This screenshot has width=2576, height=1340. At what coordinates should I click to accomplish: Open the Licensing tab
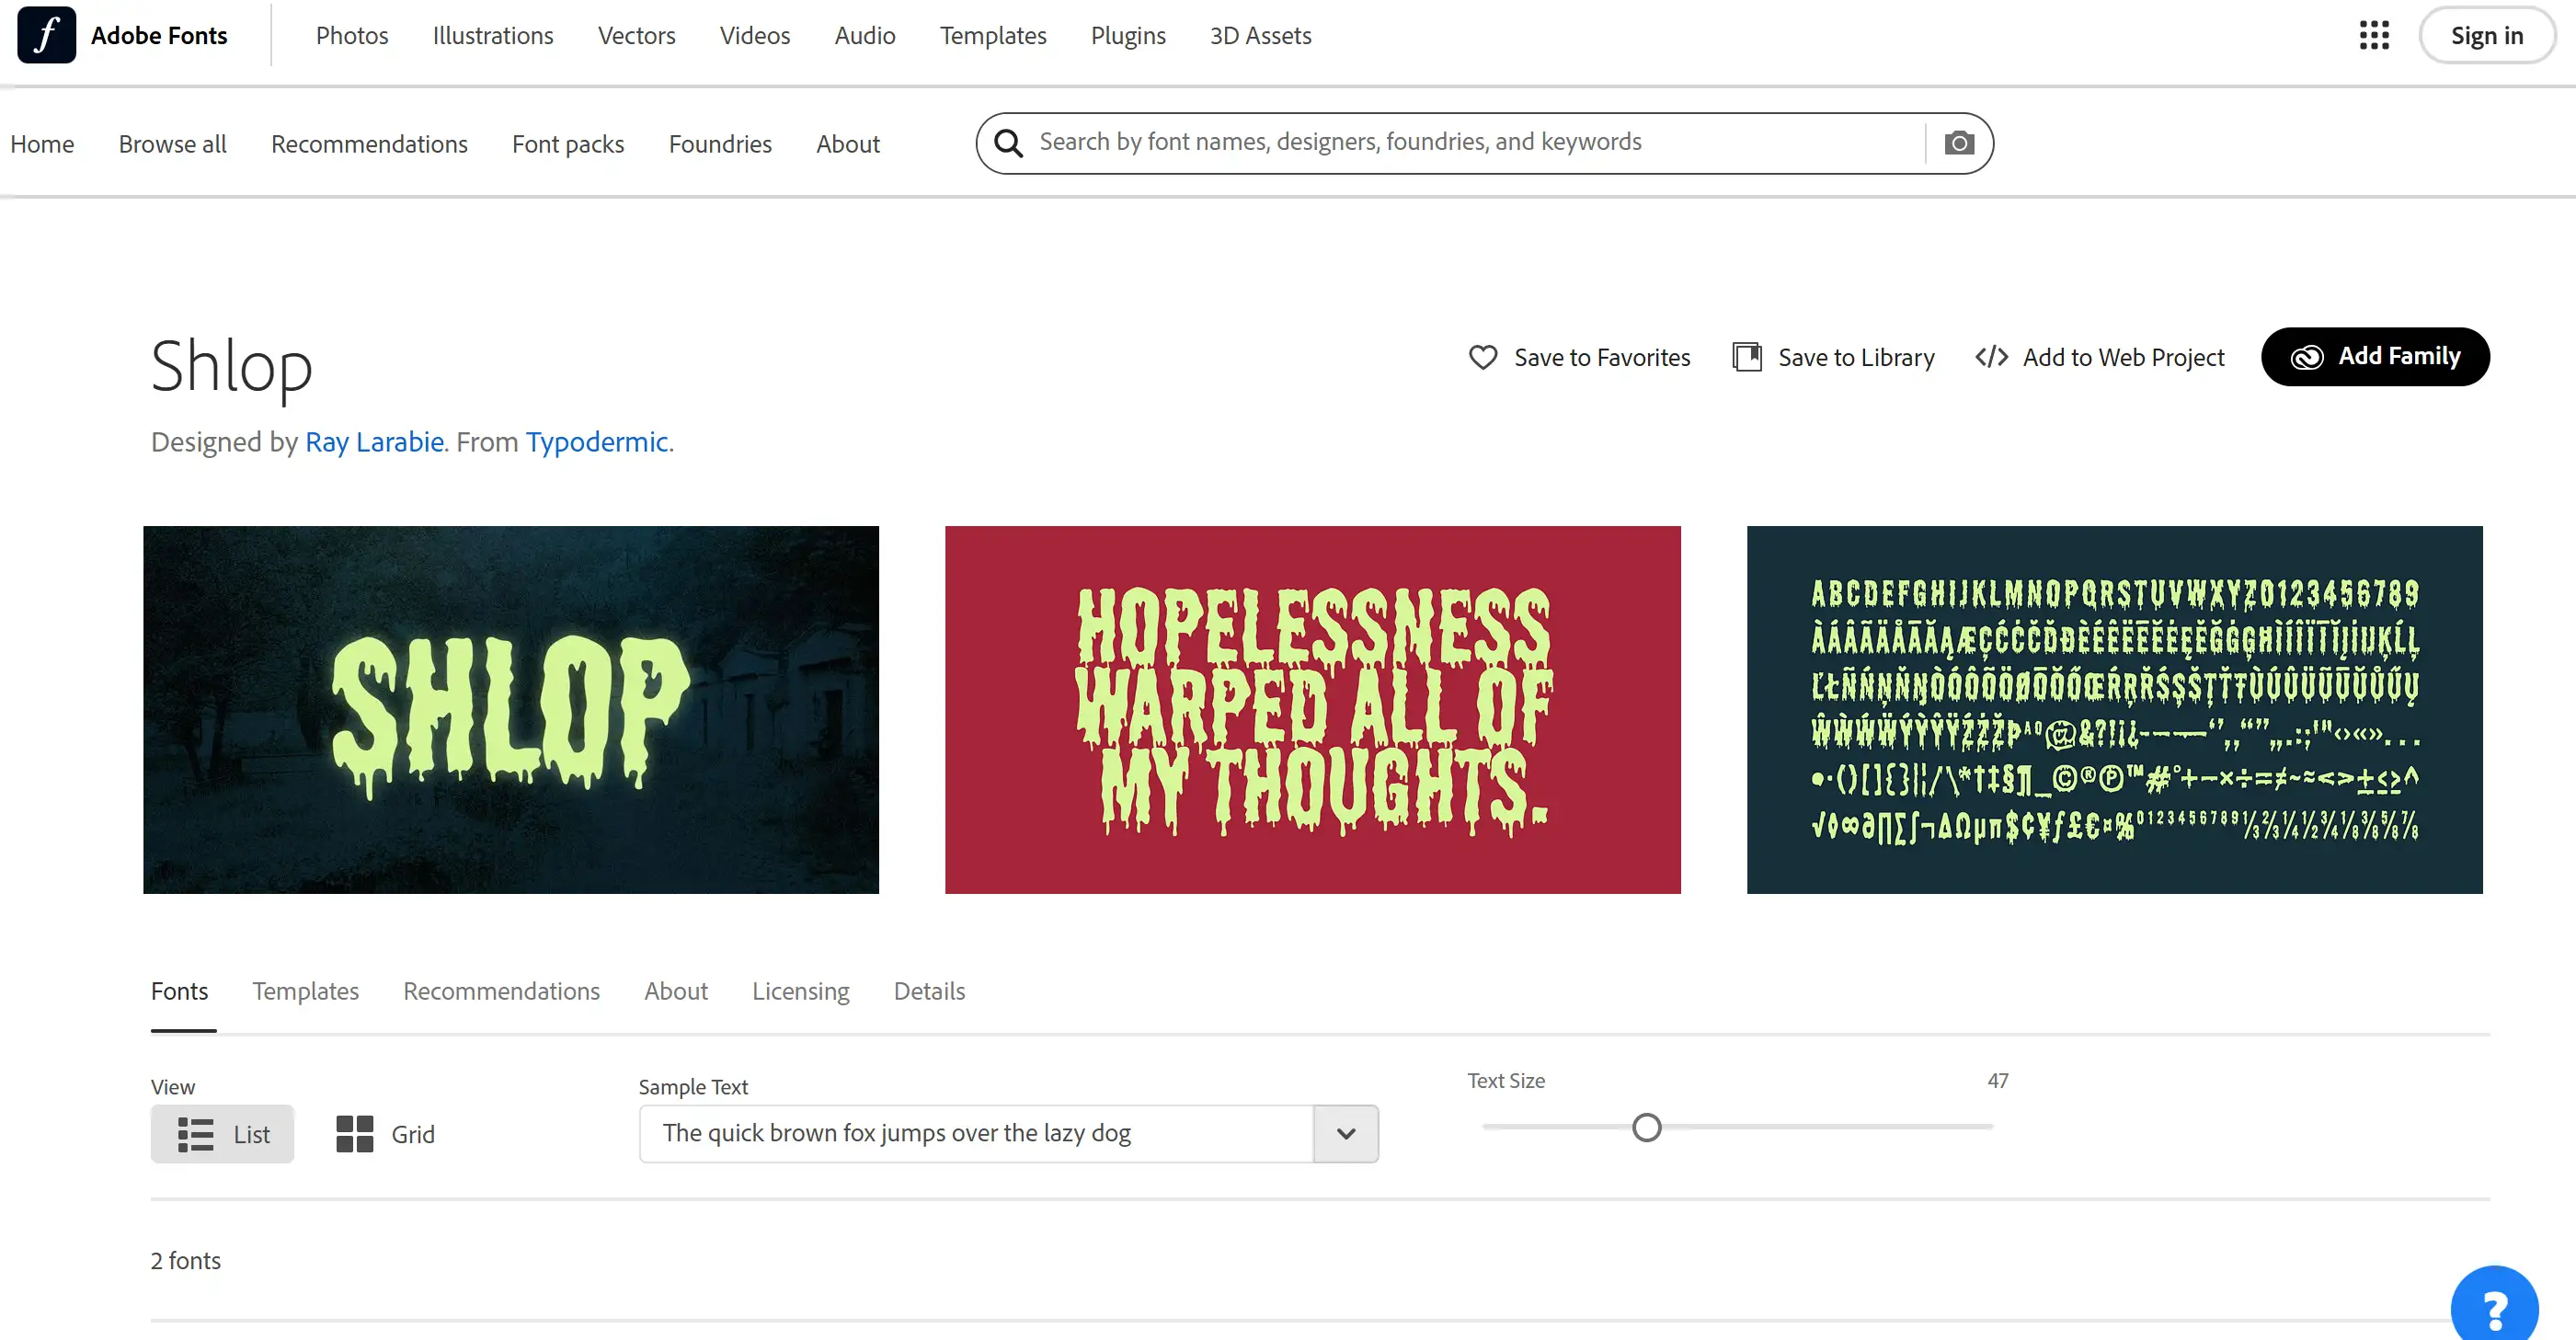coord(800,991)
